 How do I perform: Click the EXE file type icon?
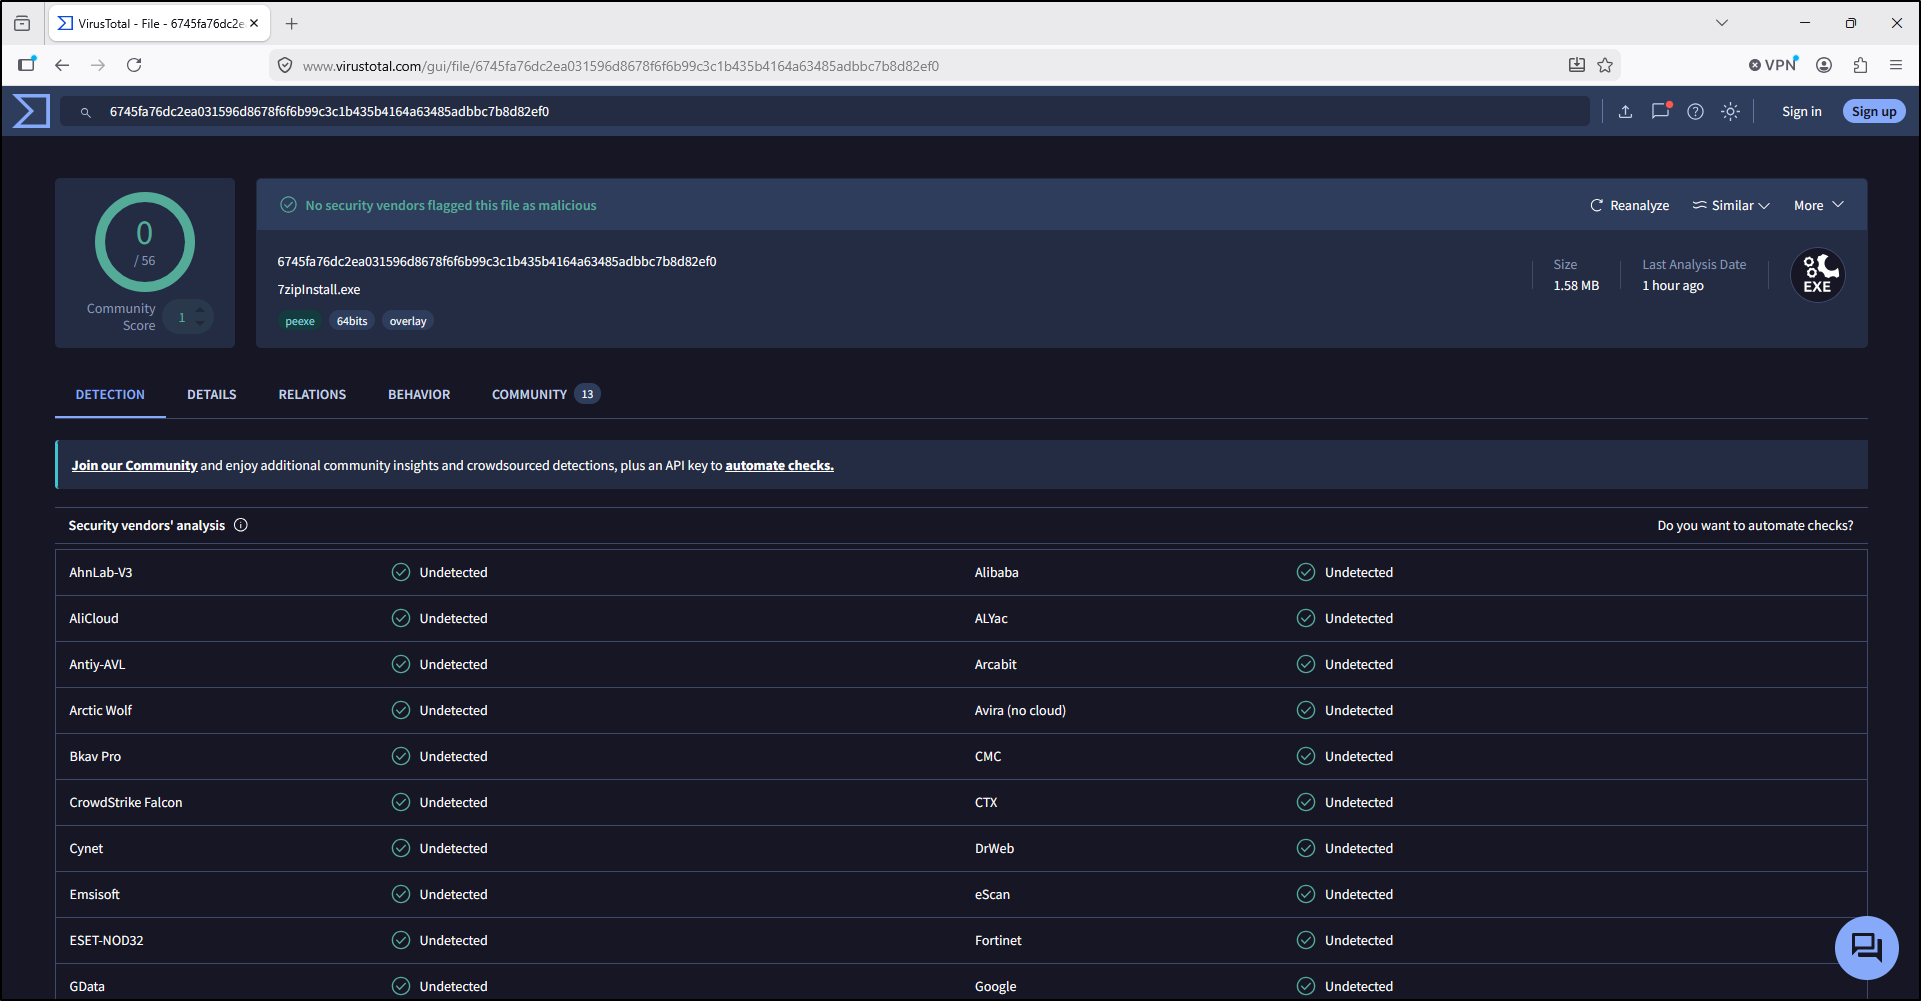pyautogui.click(x=1817, y=275)
